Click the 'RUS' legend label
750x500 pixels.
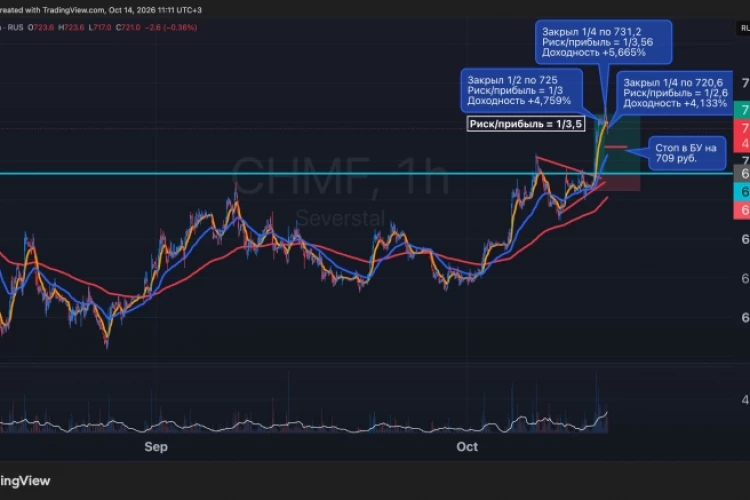15,28
